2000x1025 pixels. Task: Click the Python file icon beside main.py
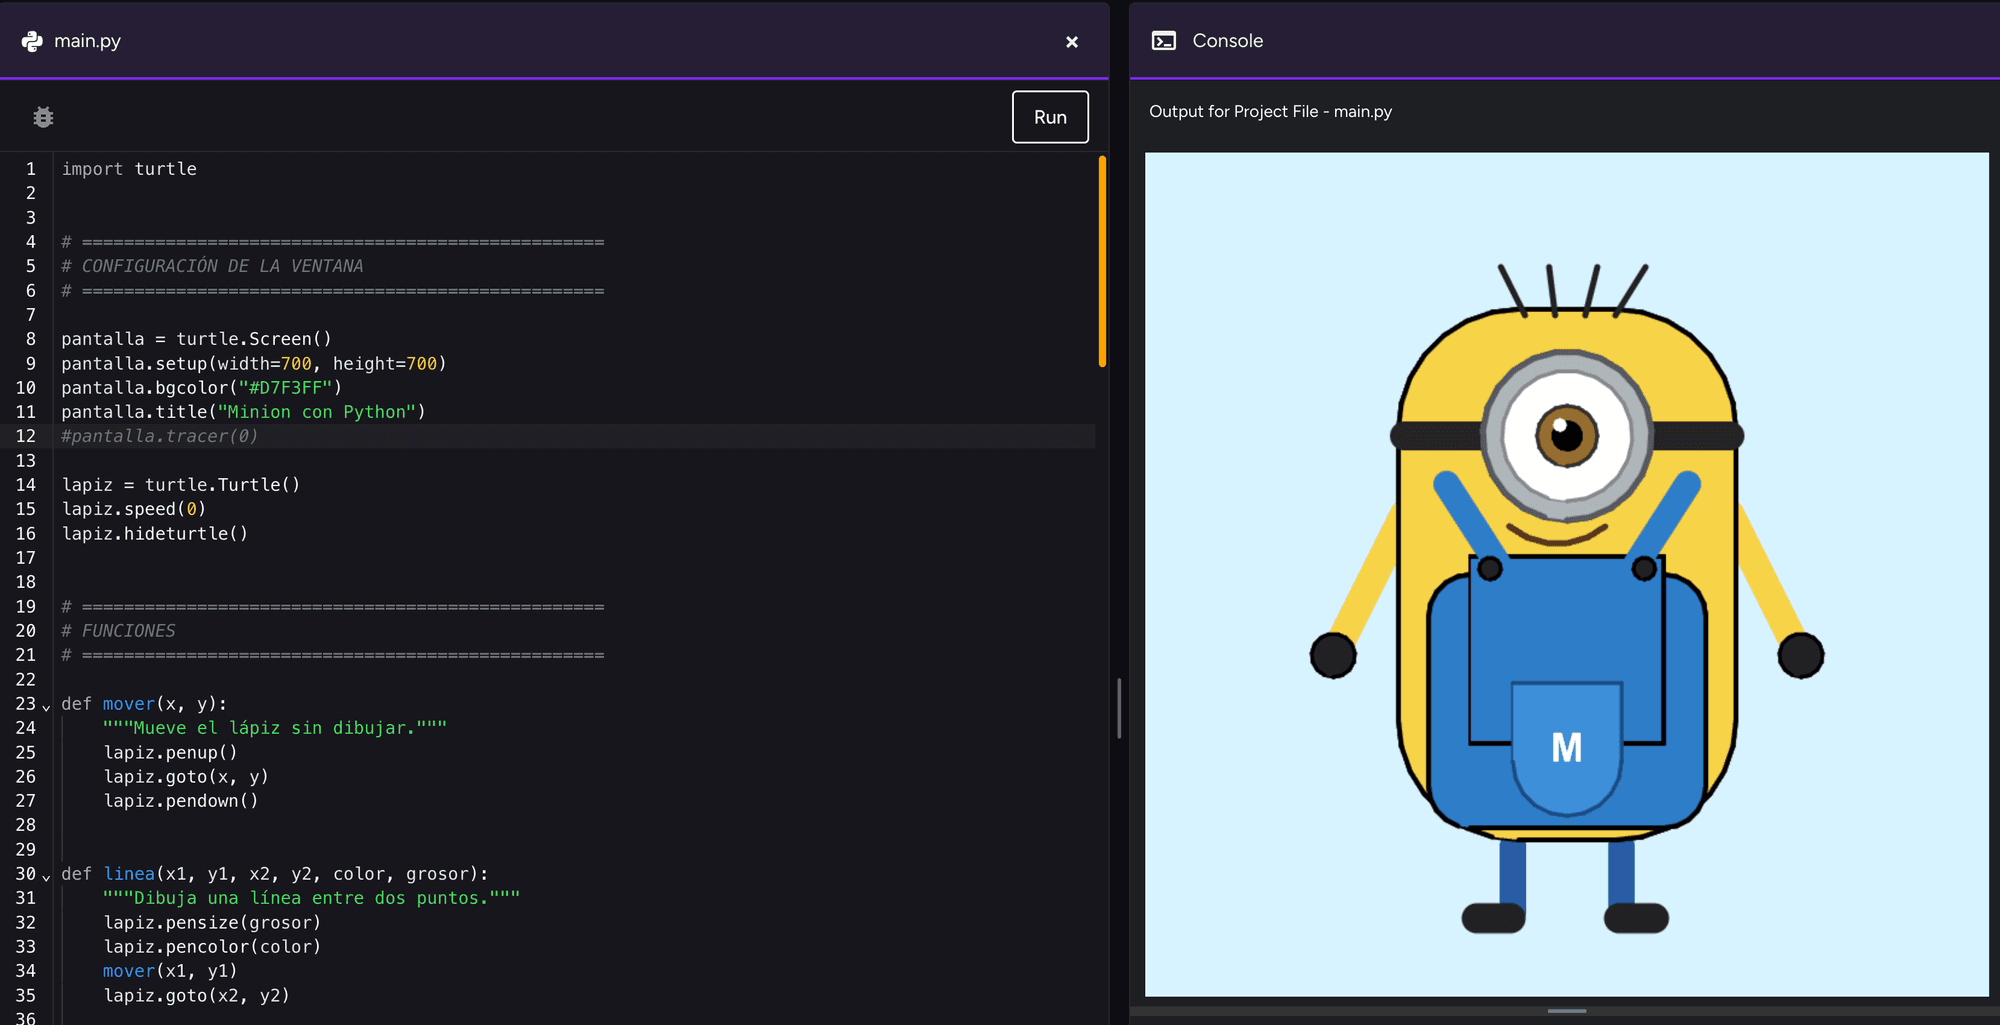pyautogui.click(x=32, y=41)
